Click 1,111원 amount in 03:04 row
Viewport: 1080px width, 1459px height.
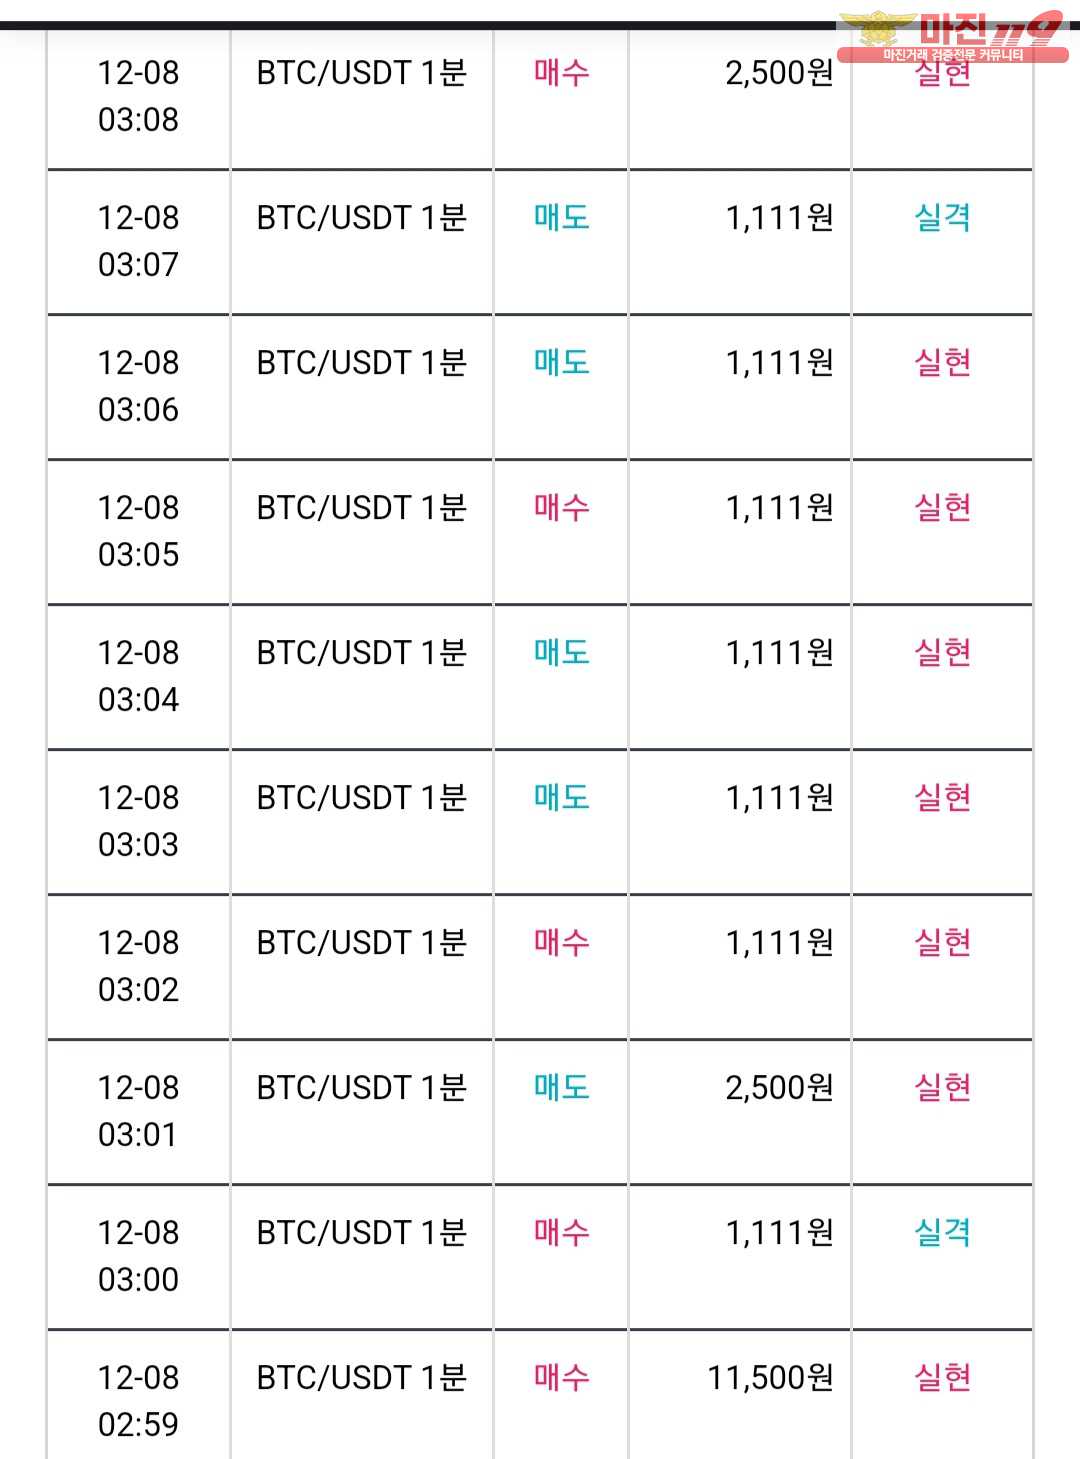[779, 653]
